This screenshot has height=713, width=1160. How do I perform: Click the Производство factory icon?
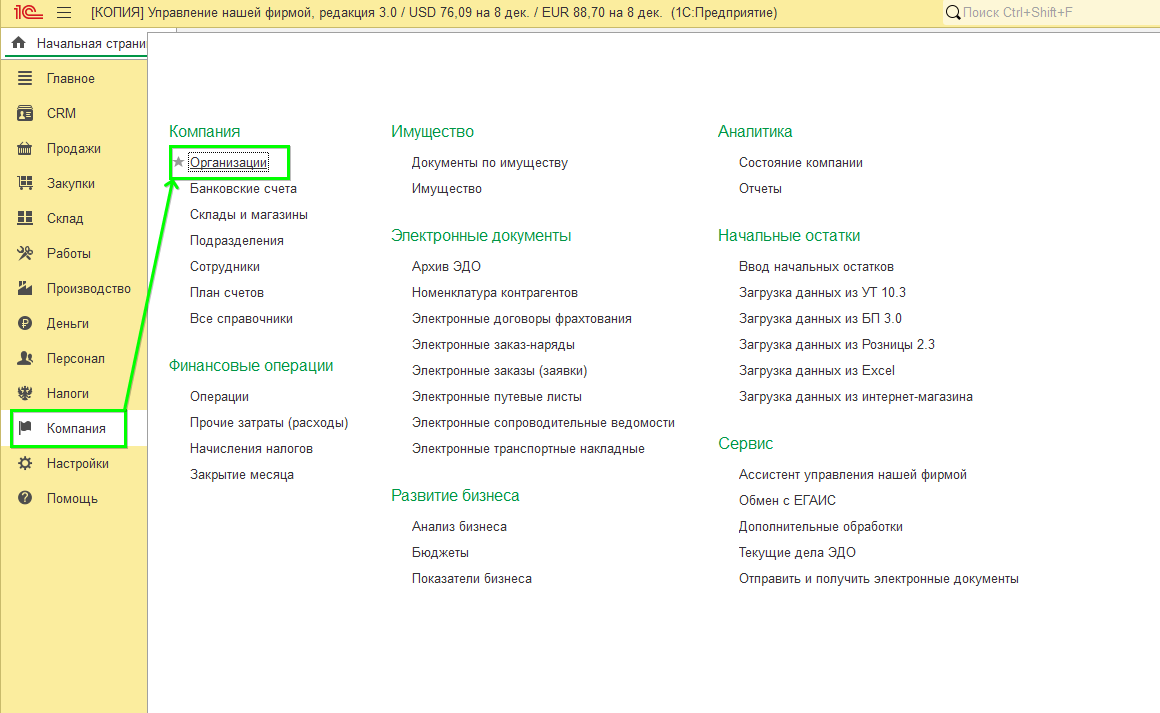pos(26,289)
